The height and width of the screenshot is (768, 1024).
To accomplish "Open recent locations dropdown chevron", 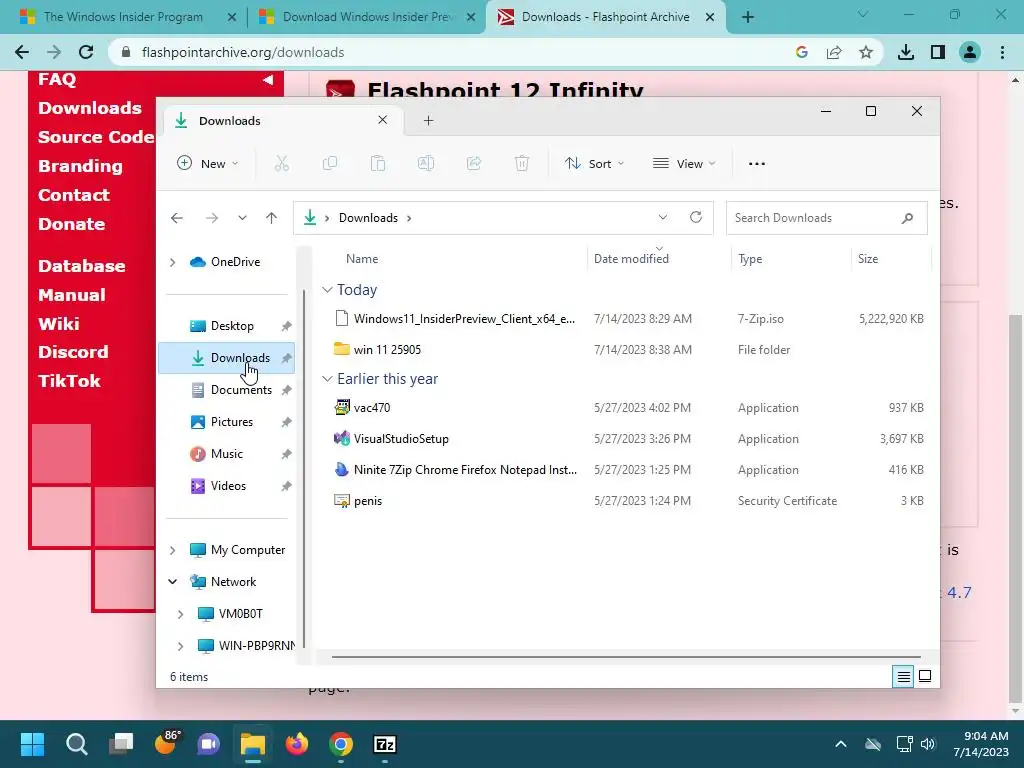I will coord(242,218).
